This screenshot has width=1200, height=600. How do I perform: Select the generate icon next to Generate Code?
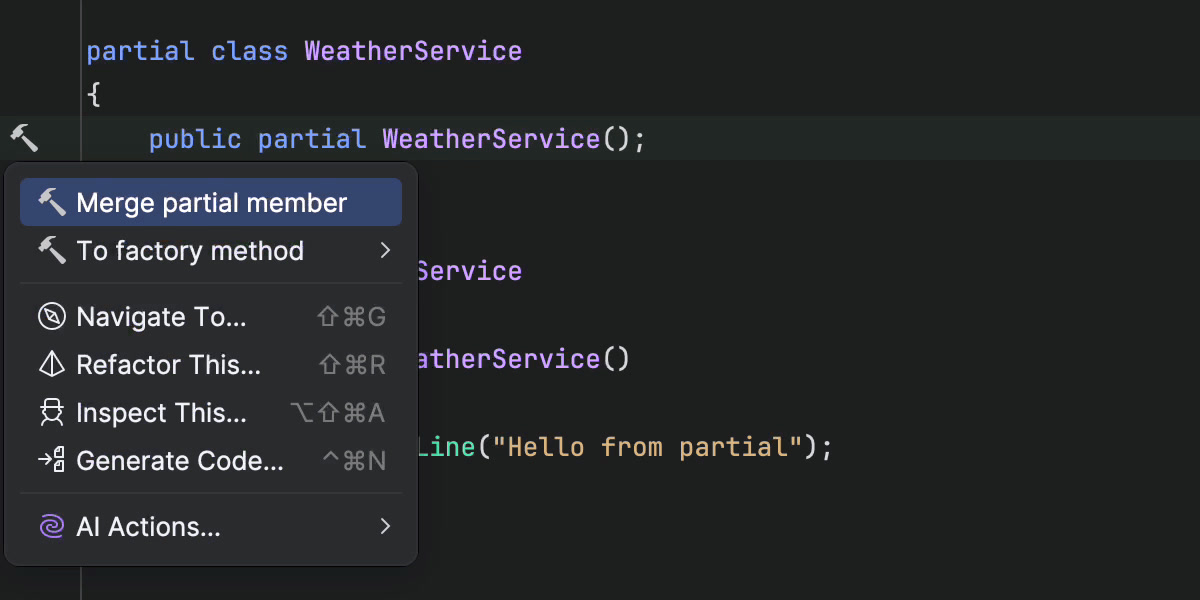pos(52,461)
